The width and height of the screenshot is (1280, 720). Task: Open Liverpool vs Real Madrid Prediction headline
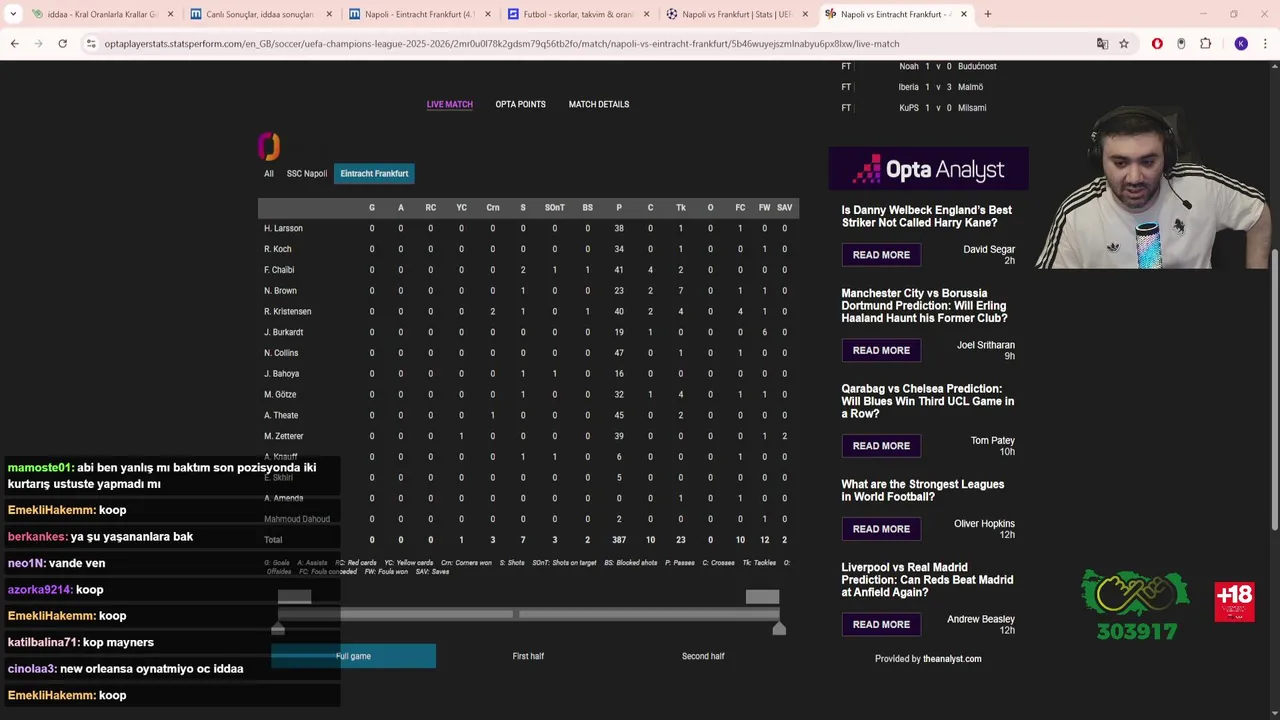[x=927, y=580]
